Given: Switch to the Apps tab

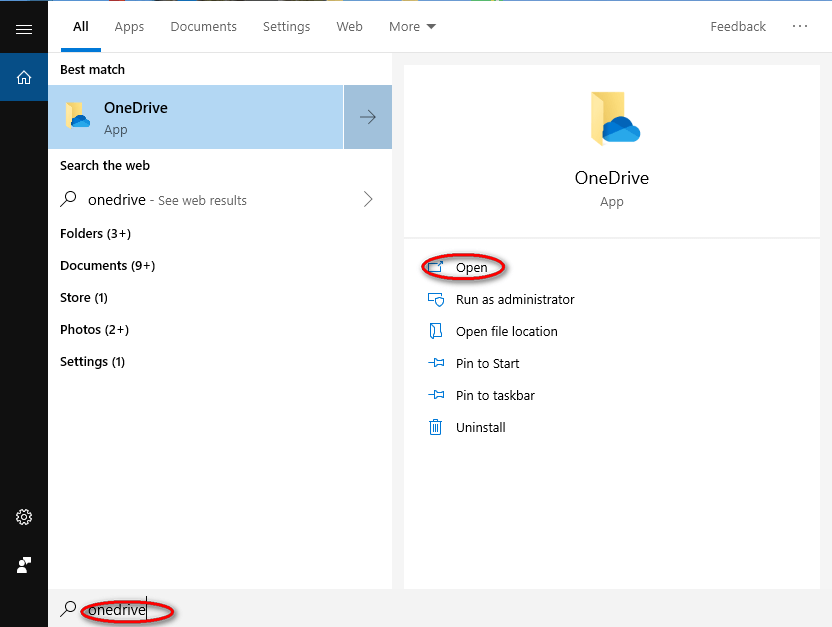Looking at the screenshot, I should coord(129,27).
